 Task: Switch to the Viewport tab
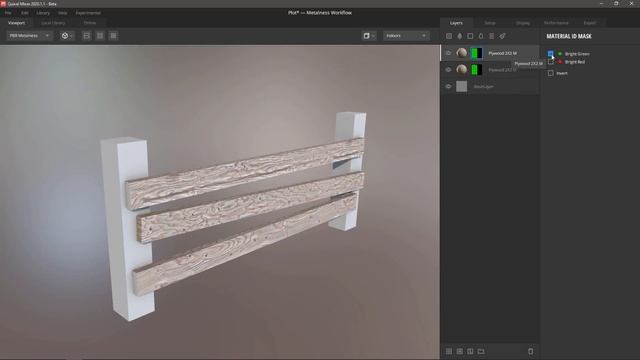tap(17, 23)
